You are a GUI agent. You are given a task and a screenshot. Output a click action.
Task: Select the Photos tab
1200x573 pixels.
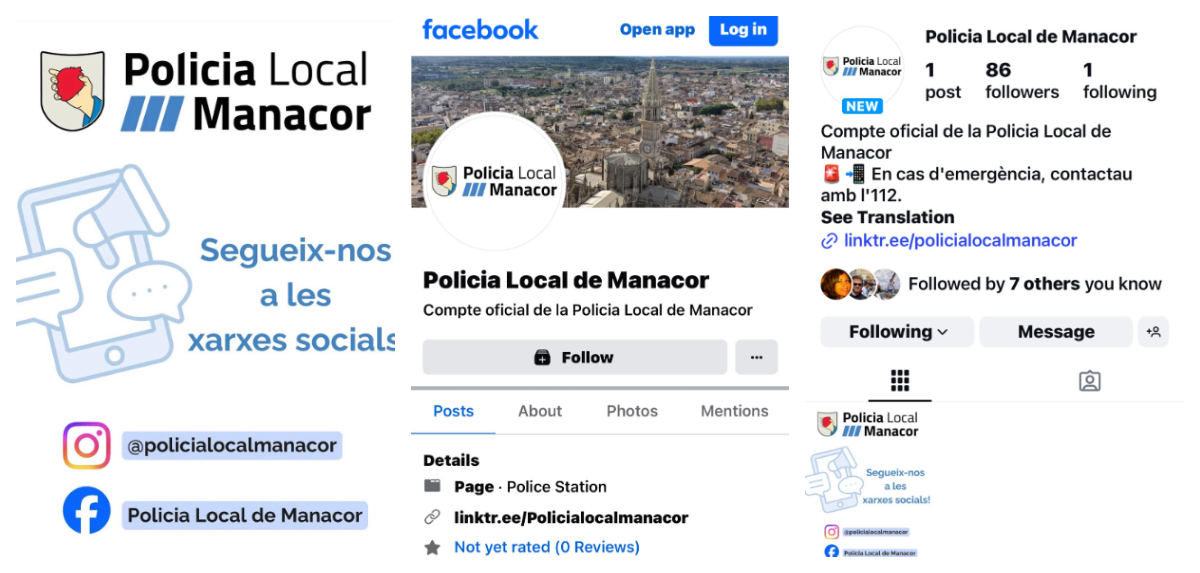tap(632, 411)
